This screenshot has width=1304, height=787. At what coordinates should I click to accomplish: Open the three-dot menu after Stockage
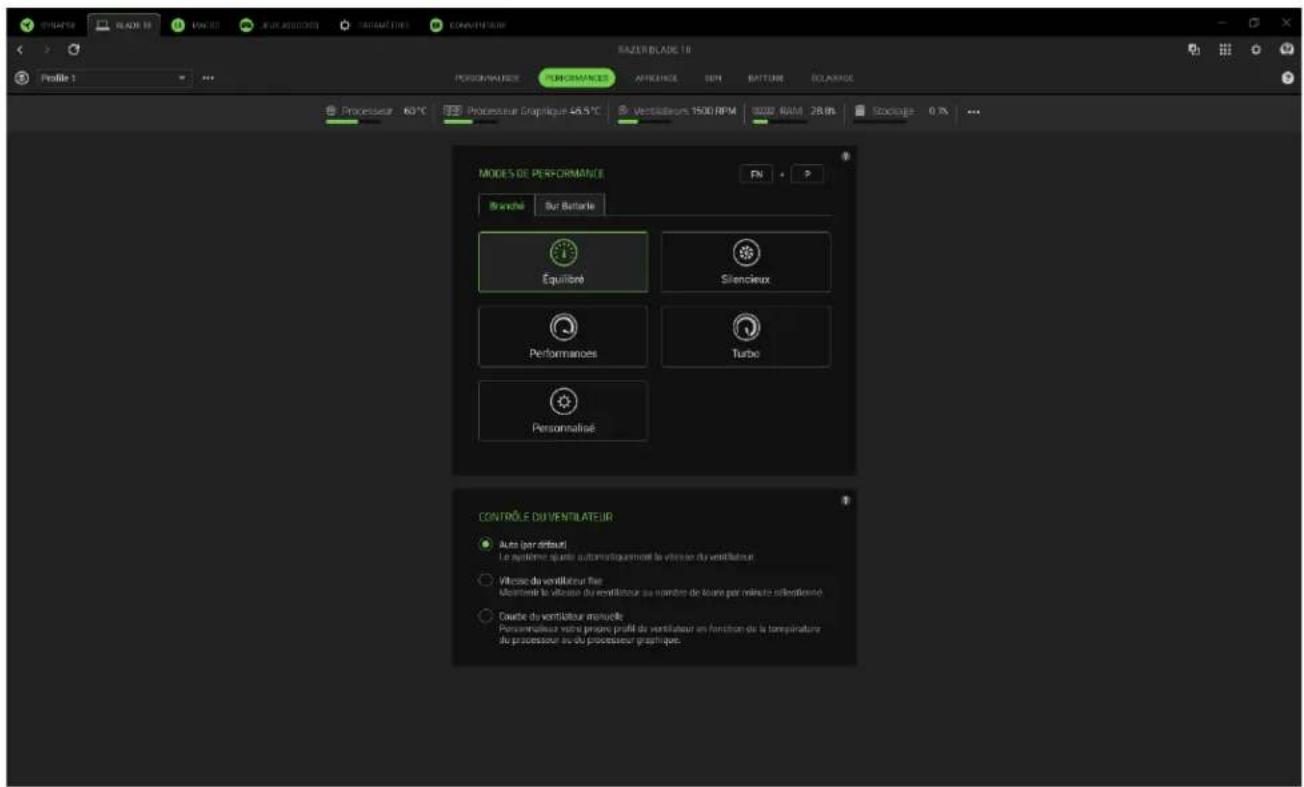pos(972,111)
